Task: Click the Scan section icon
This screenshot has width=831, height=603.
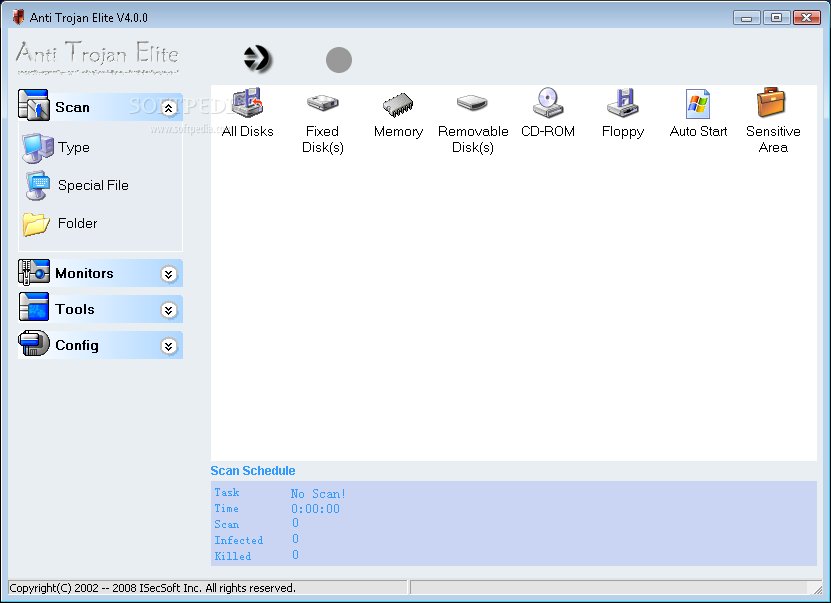Action: (x=33, y=105)
